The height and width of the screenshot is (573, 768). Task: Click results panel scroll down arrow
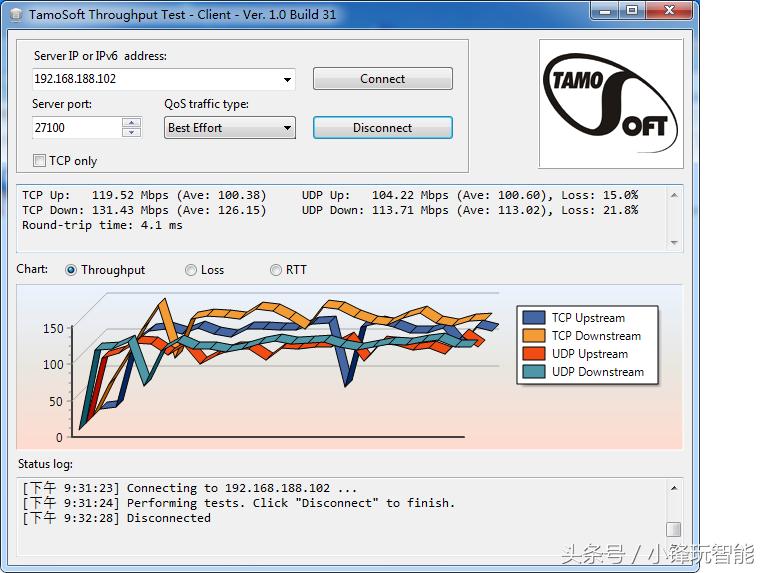[674, 243]
